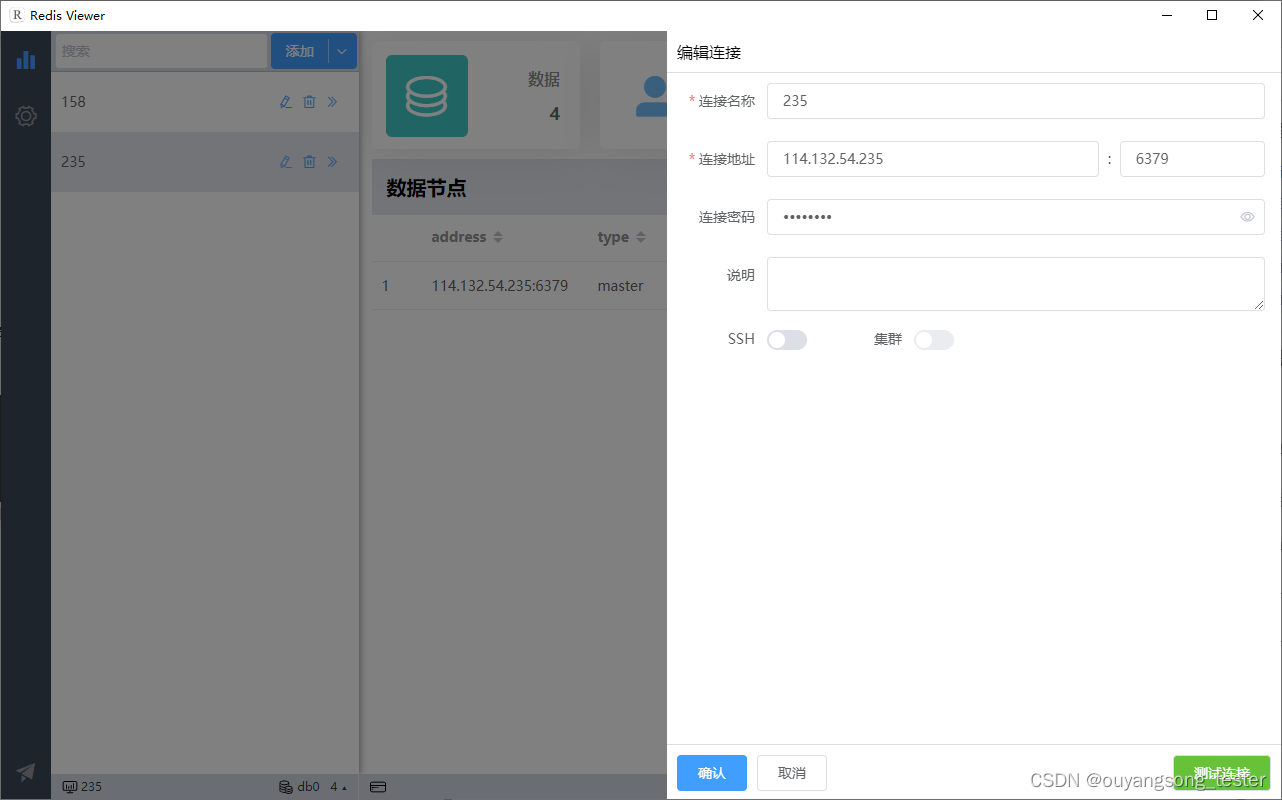Minimize the Redis Viewer window
The height and width of the screenshot is (800, 1282).
[1166, 15]
